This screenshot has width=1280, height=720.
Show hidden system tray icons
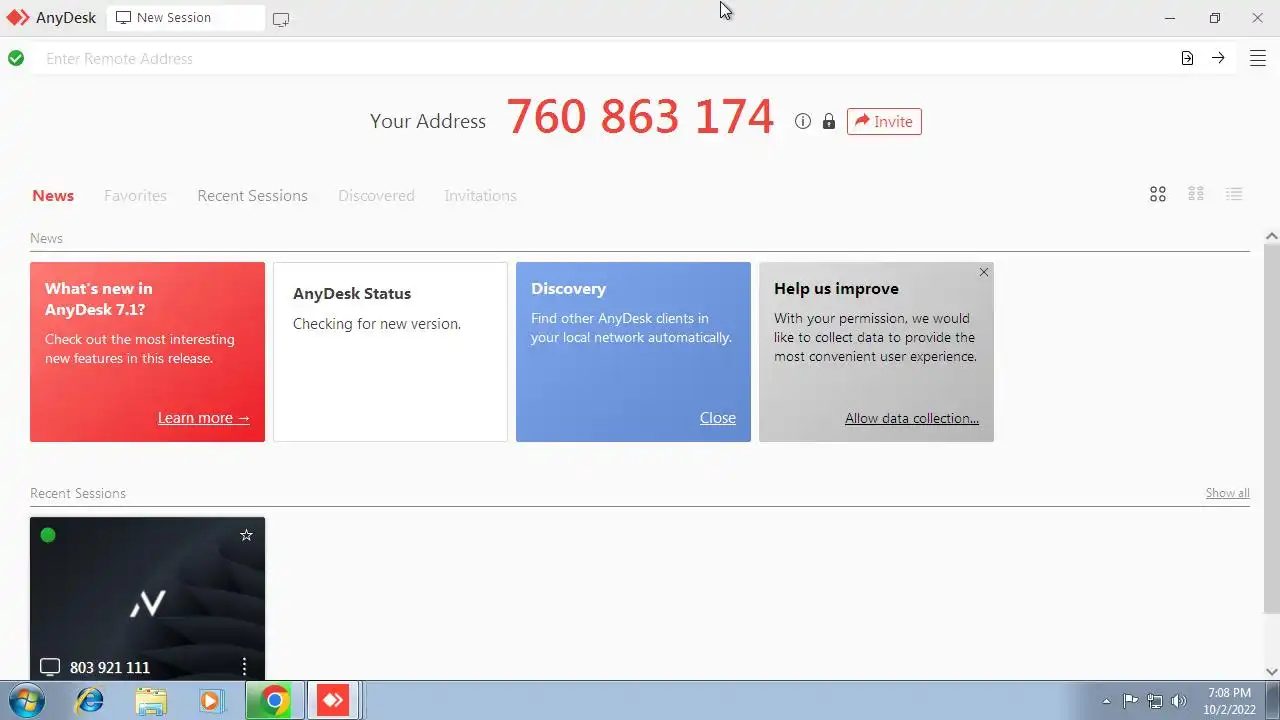pos(1106,701)
